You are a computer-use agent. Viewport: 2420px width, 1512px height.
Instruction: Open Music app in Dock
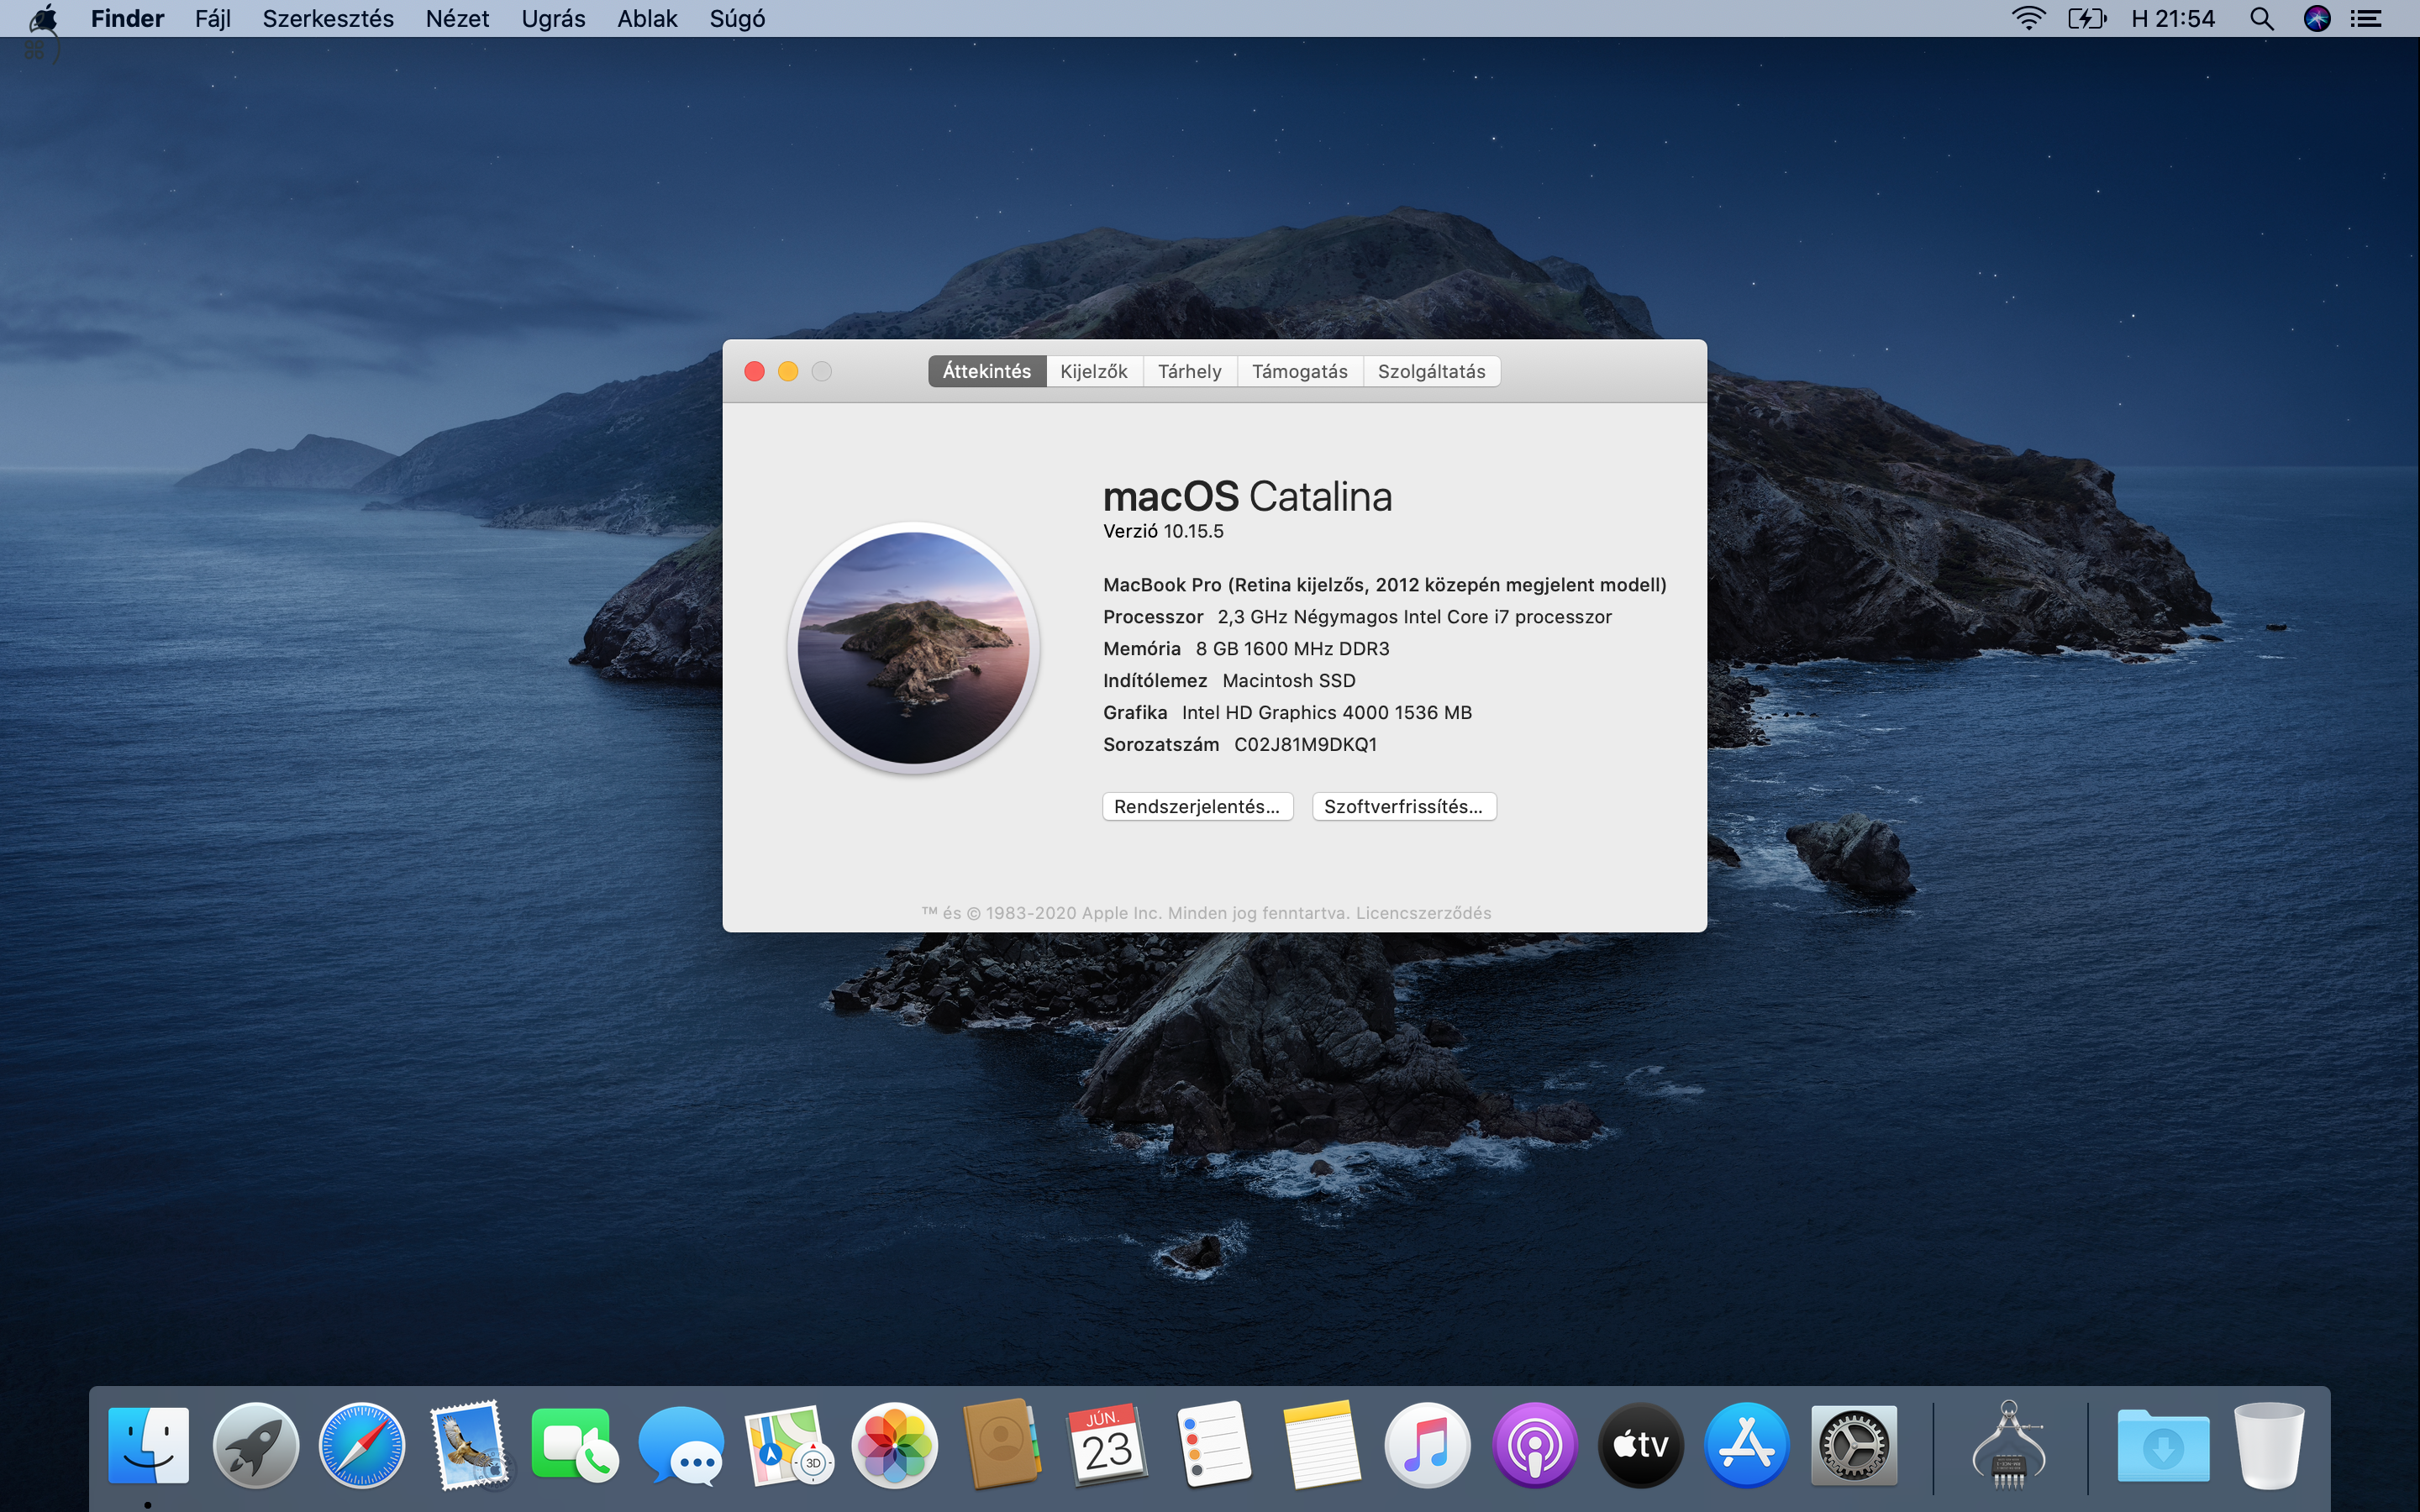pos(1427,1445)
